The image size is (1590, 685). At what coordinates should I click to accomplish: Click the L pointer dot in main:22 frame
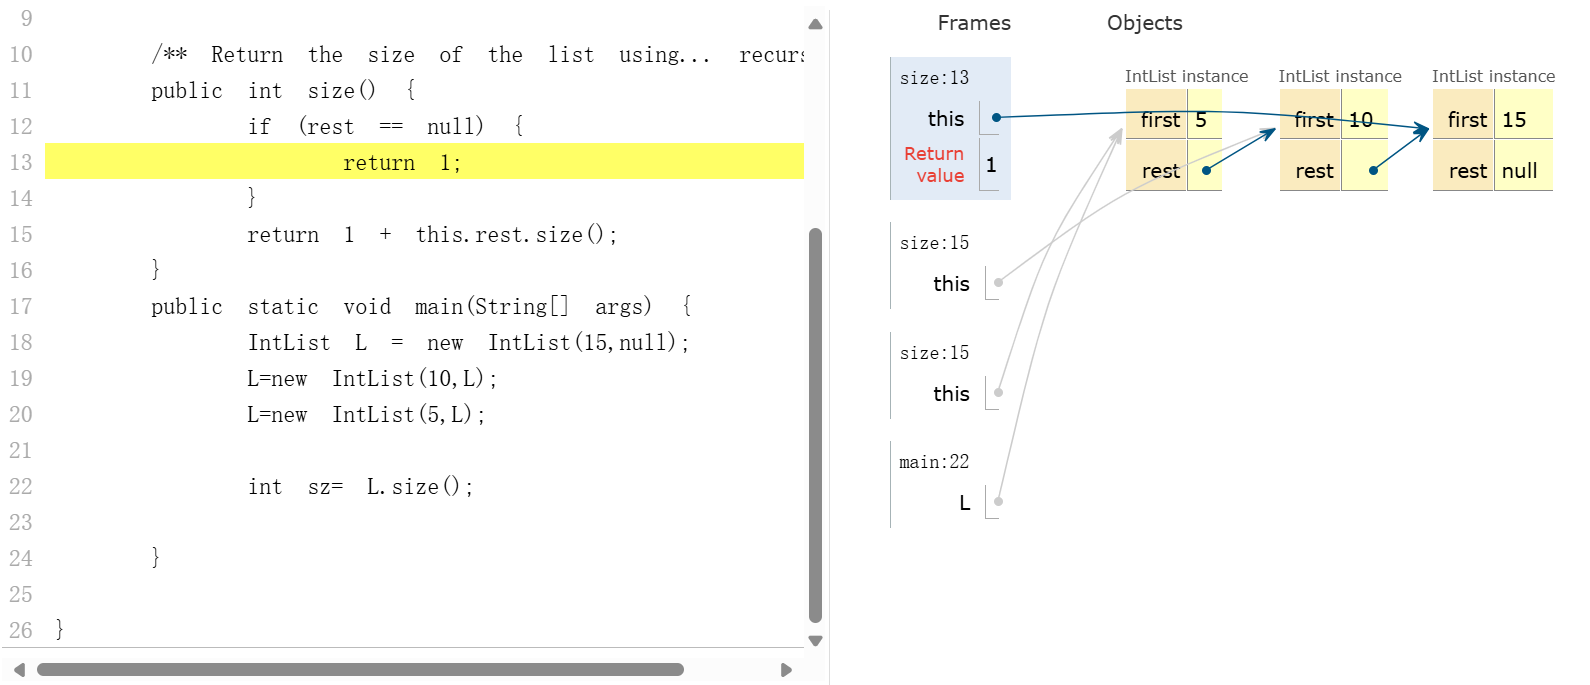coord(998,502)
